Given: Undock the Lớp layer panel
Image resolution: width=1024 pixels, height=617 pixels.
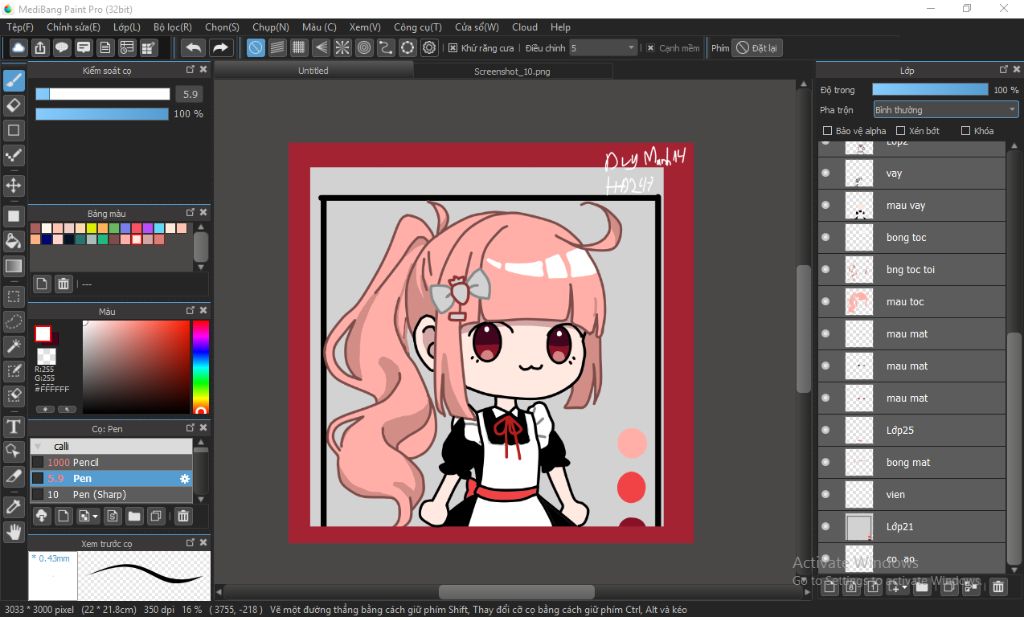Looking at the screenshot, I should click(x=1004, y=69).
